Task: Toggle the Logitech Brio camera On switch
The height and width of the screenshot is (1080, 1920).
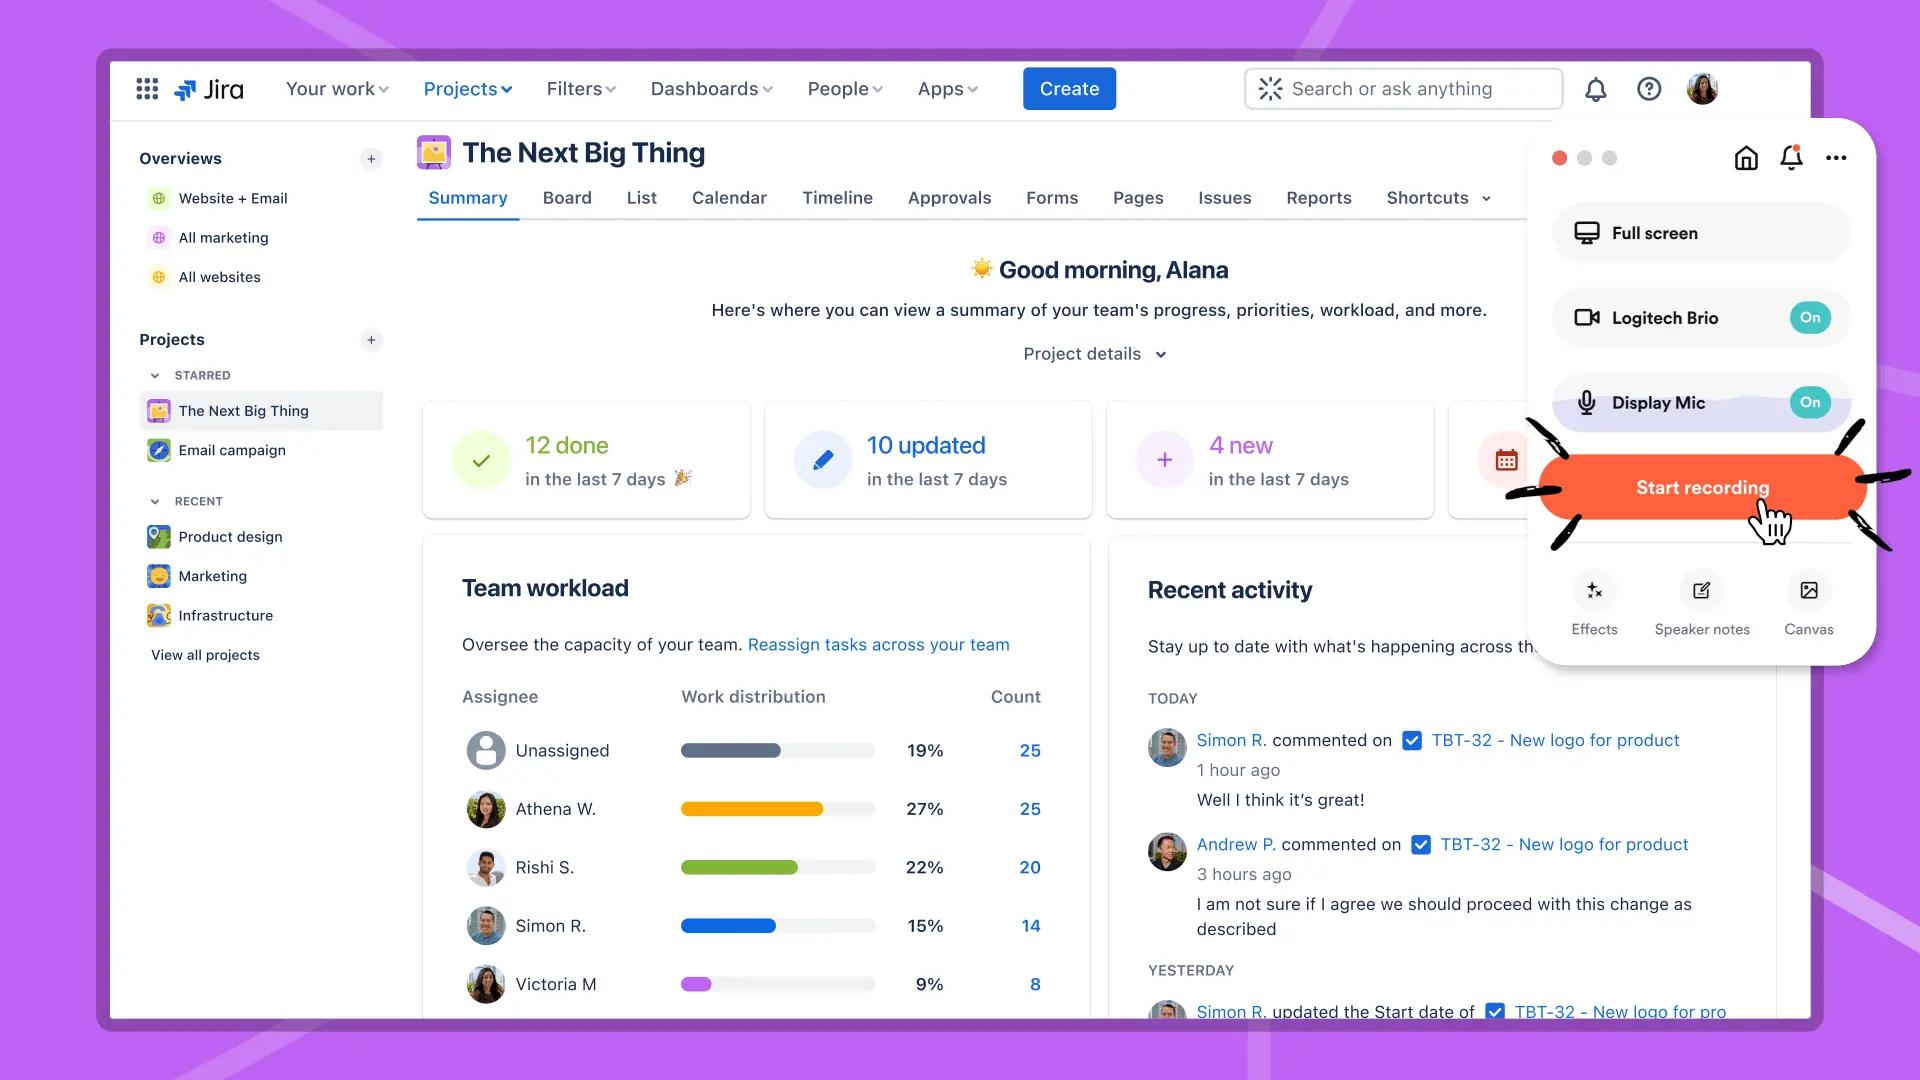Action: pyautogui.click(x=1809, y=318)
